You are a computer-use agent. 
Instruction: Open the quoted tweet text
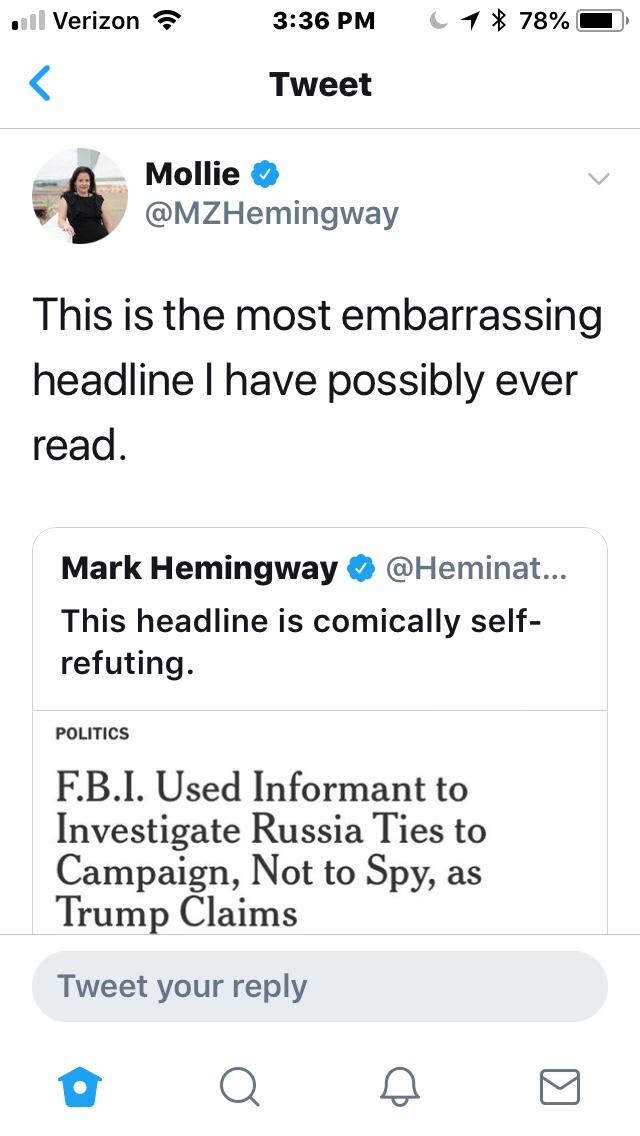pos(300,642)
